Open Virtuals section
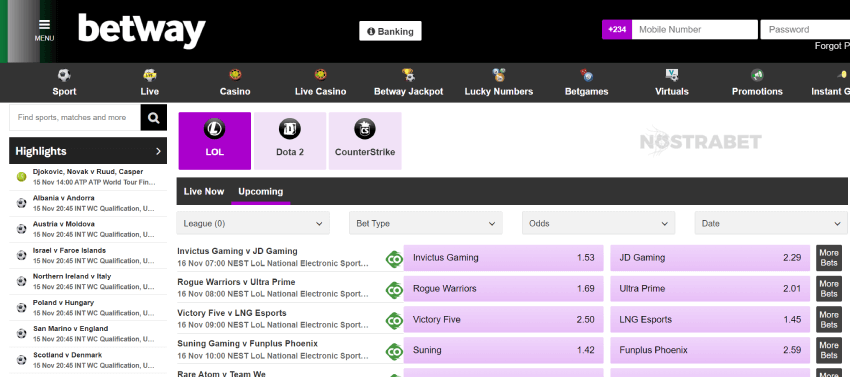Image resolution: width=850 pixels, height=377 pixels. pos(672,82)
